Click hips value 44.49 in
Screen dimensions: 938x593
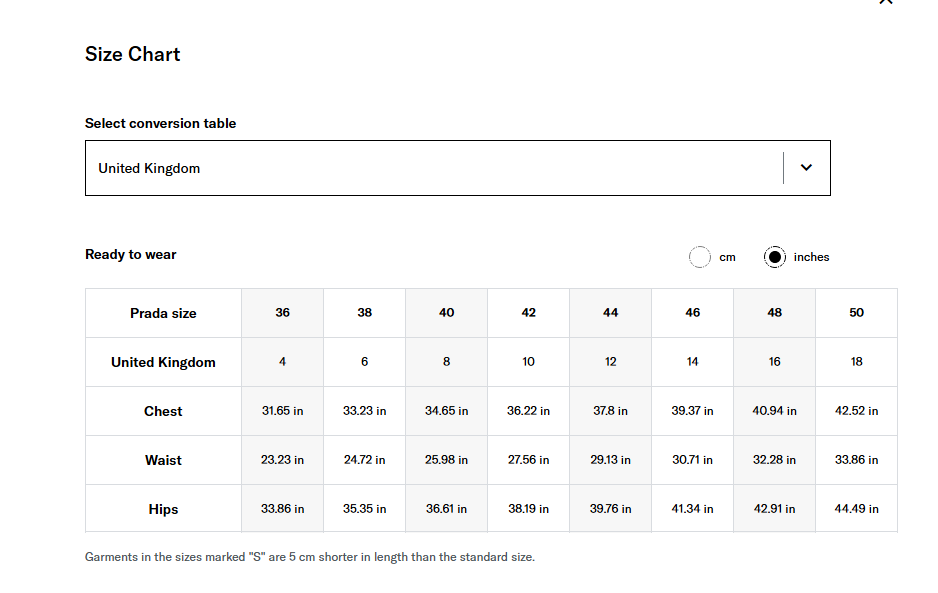[x=857, y=509]
